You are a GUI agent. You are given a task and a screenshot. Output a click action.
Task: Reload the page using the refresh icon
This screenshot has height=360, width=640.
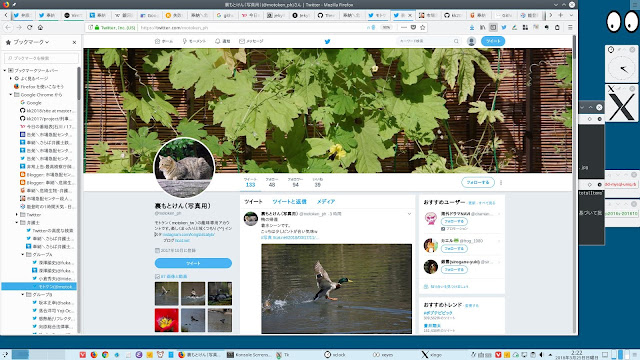point(29,27)
